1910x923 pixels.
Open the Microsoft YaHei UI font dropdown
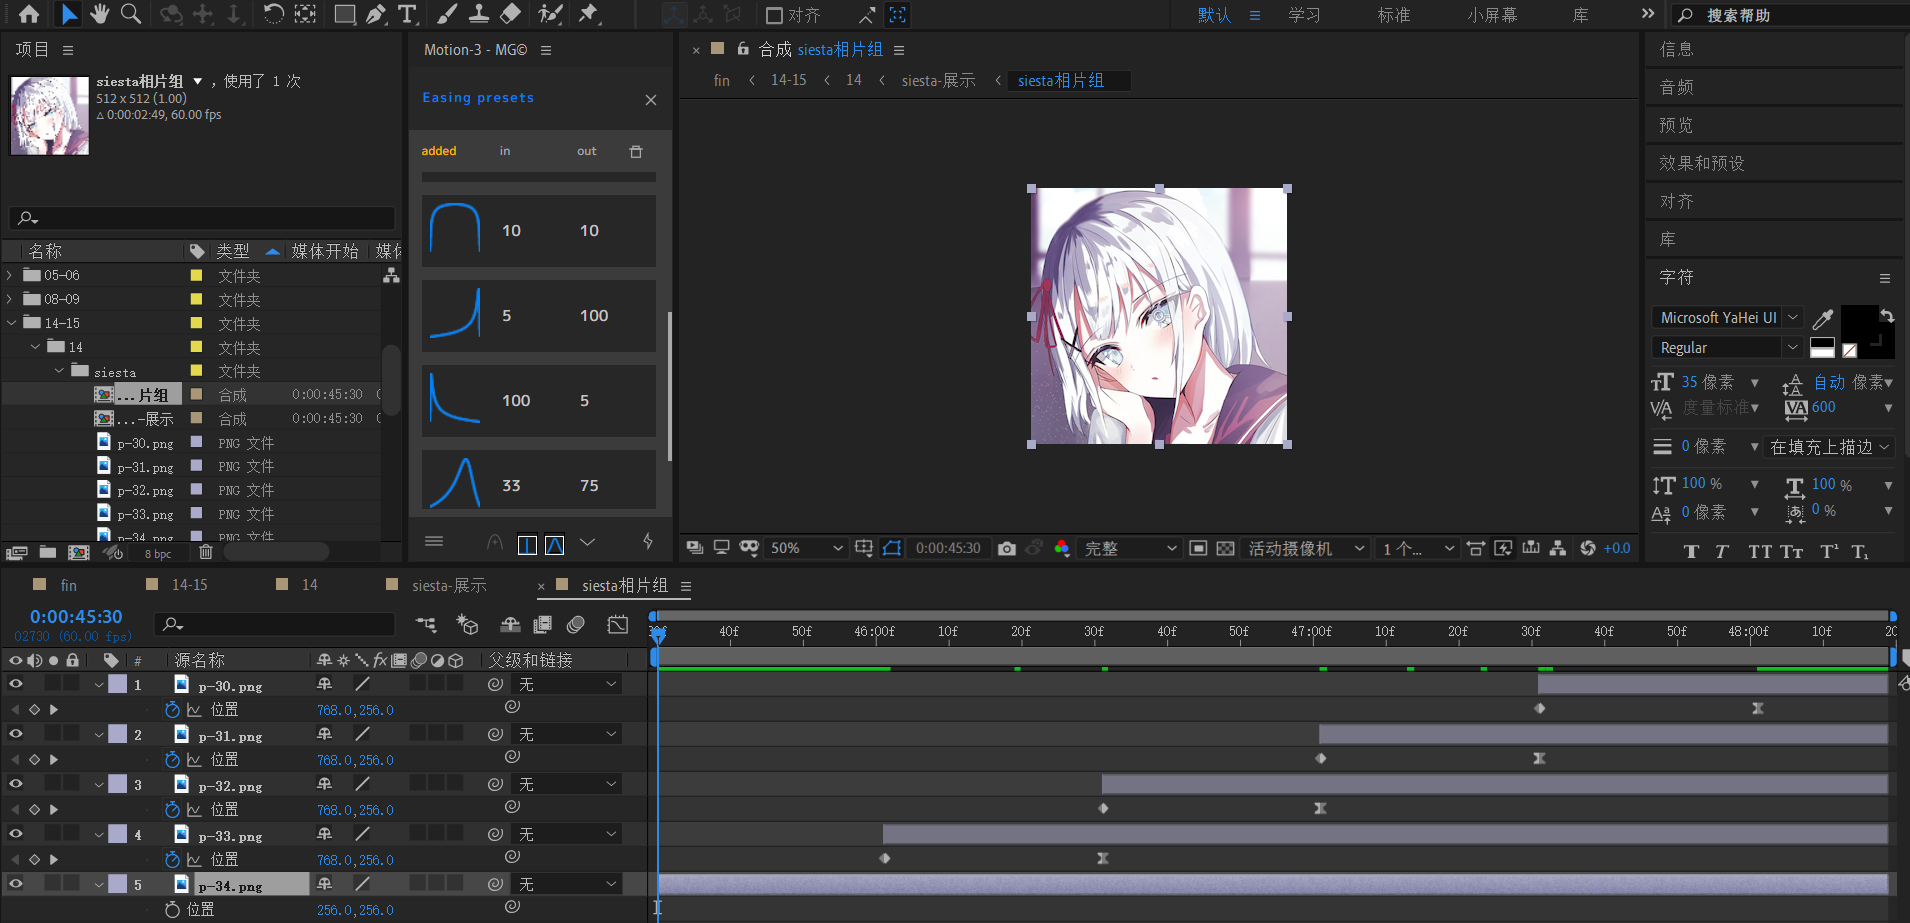click(1727, 317)
